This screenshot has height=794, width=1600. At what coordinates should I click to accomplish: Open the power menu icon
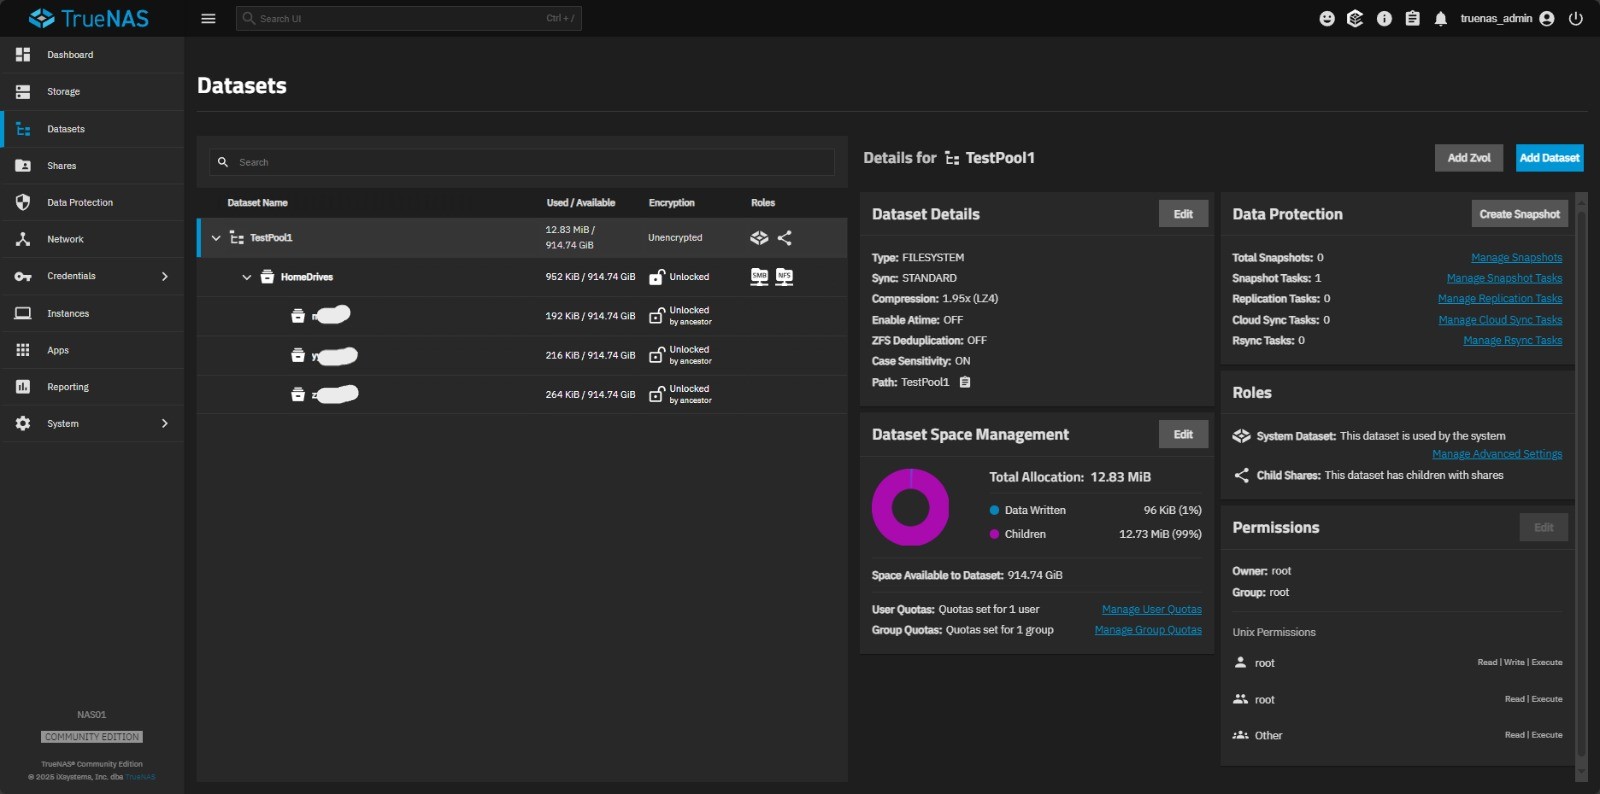coord(1575,18)
